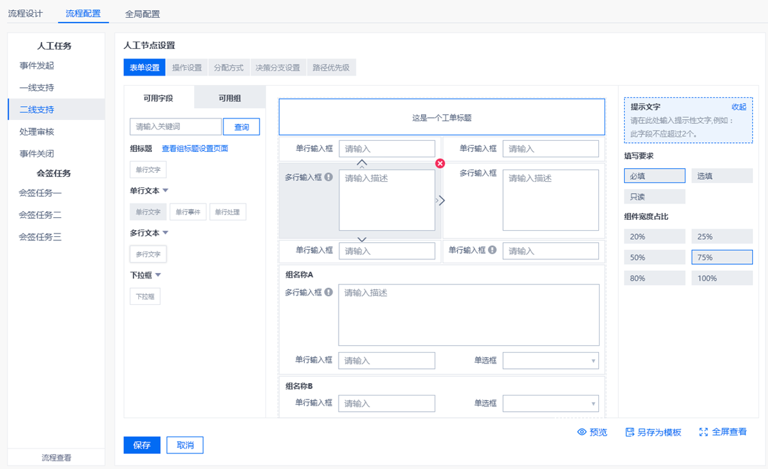Collapse the 单行文本 field category

click(x=166, y=191)
